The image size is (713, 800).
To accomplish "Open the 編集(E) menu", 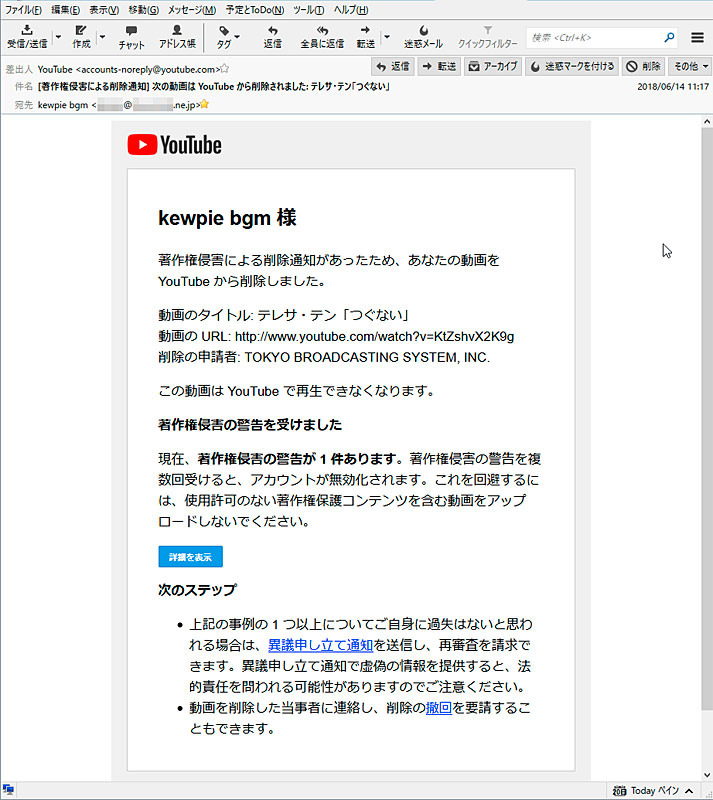I will 65,10.
